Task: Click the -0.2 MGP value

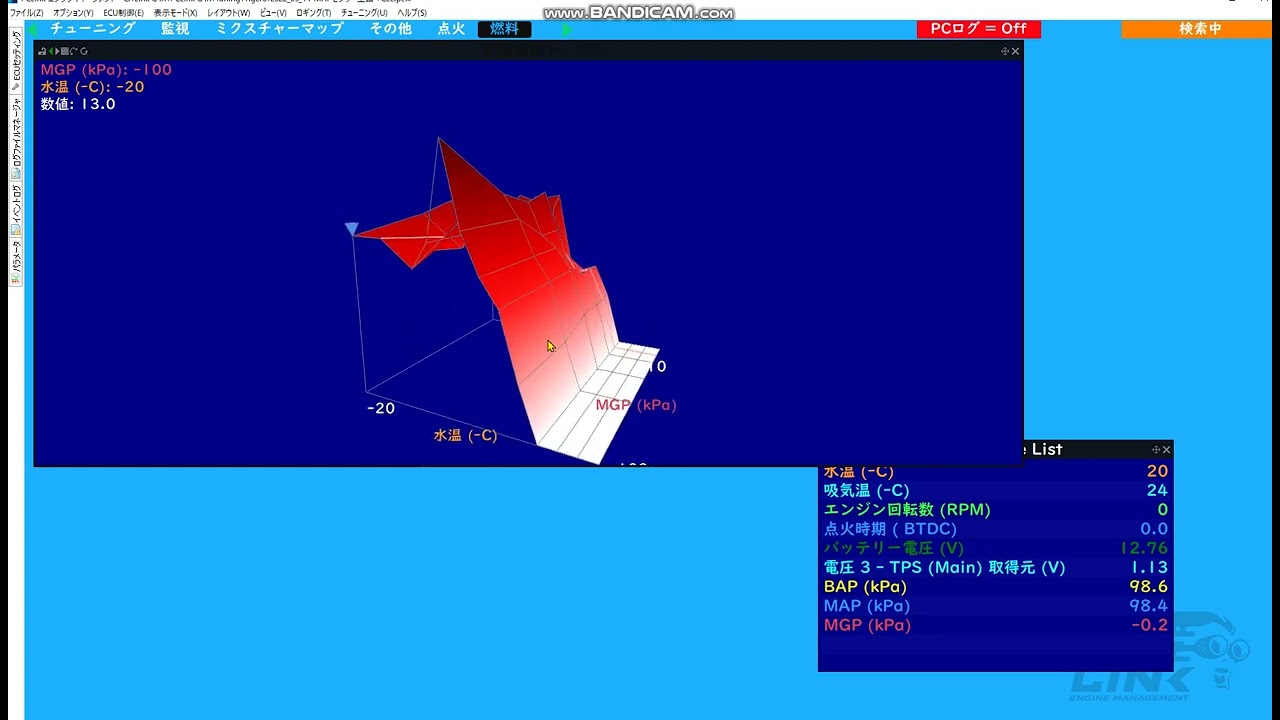Action: tap(1149, 625)
